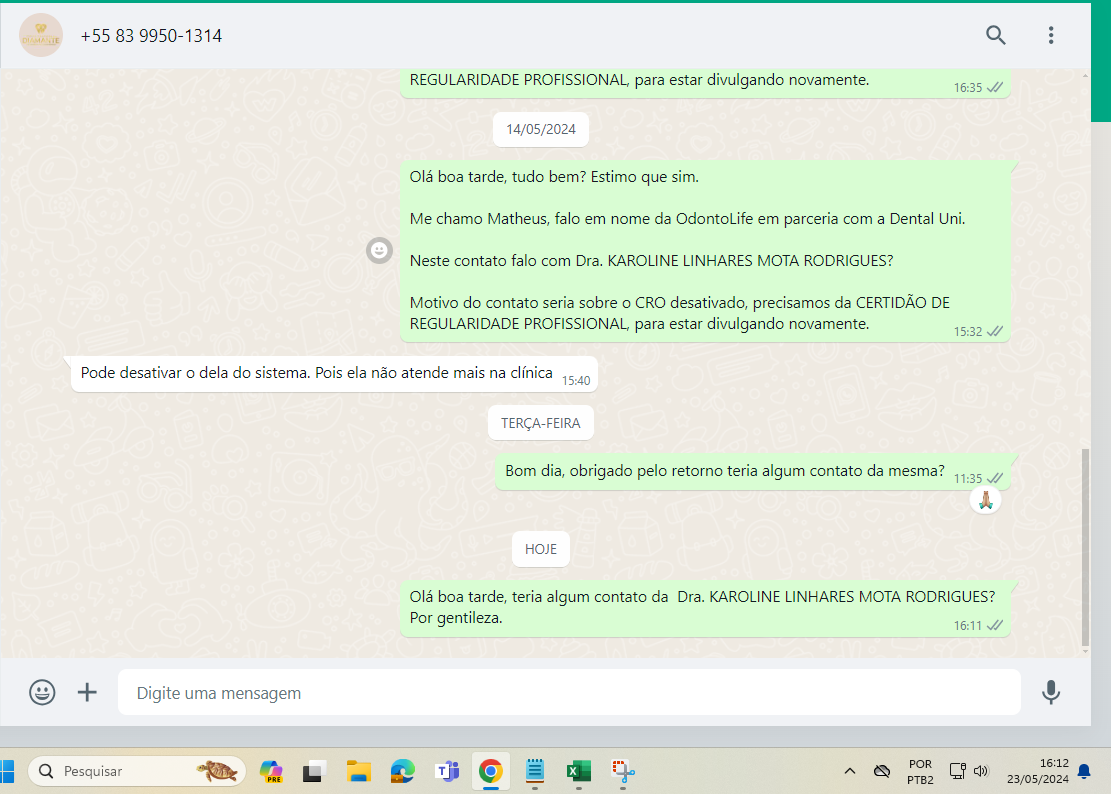
Task: Open the emoji picker in message bar
Action: (42, 692)
